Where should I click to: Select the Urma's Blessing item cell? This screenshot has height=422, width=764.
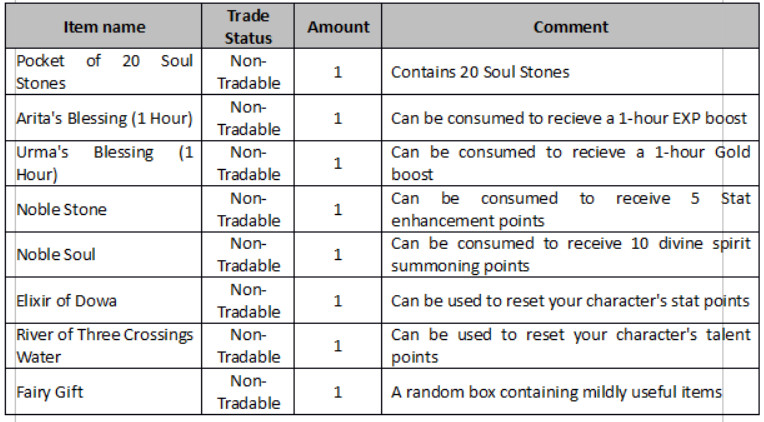coord(105,163)
